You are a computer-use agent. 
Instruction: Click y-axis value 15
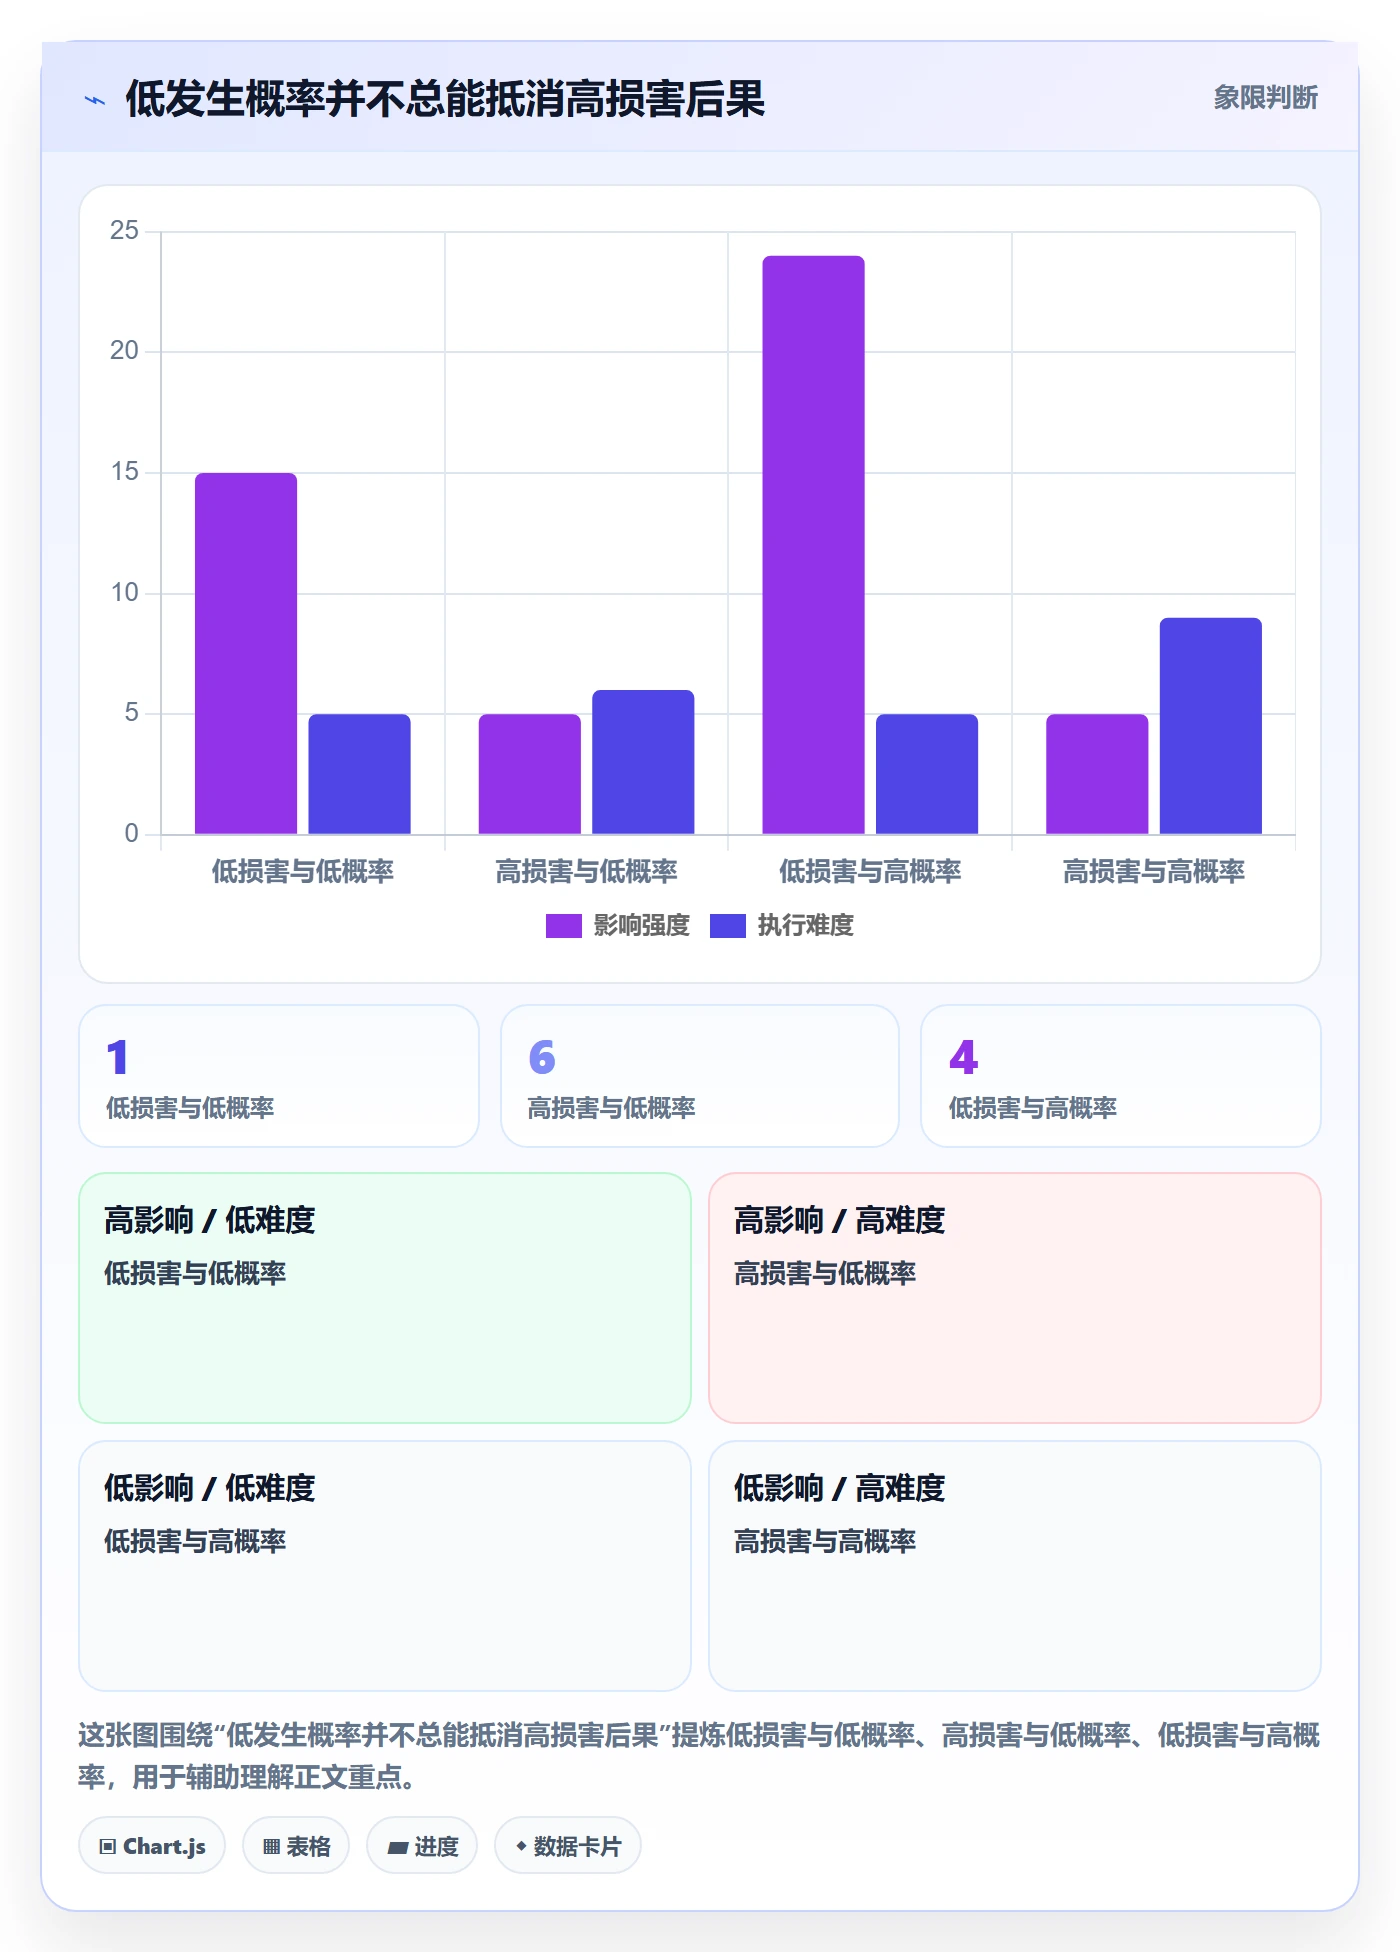click(125, 472)
